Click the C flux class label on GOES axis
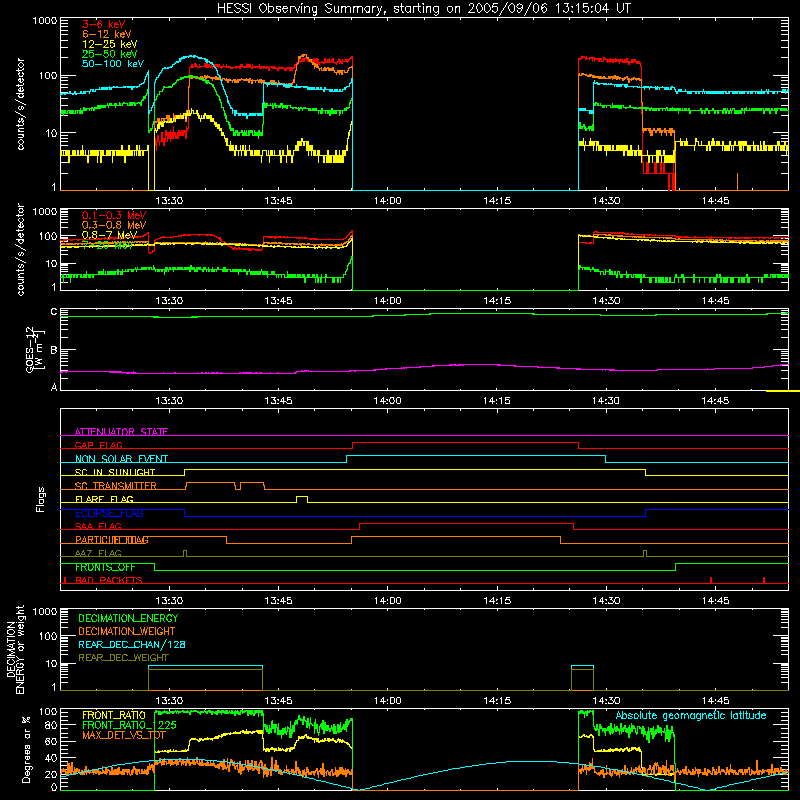 54,312
